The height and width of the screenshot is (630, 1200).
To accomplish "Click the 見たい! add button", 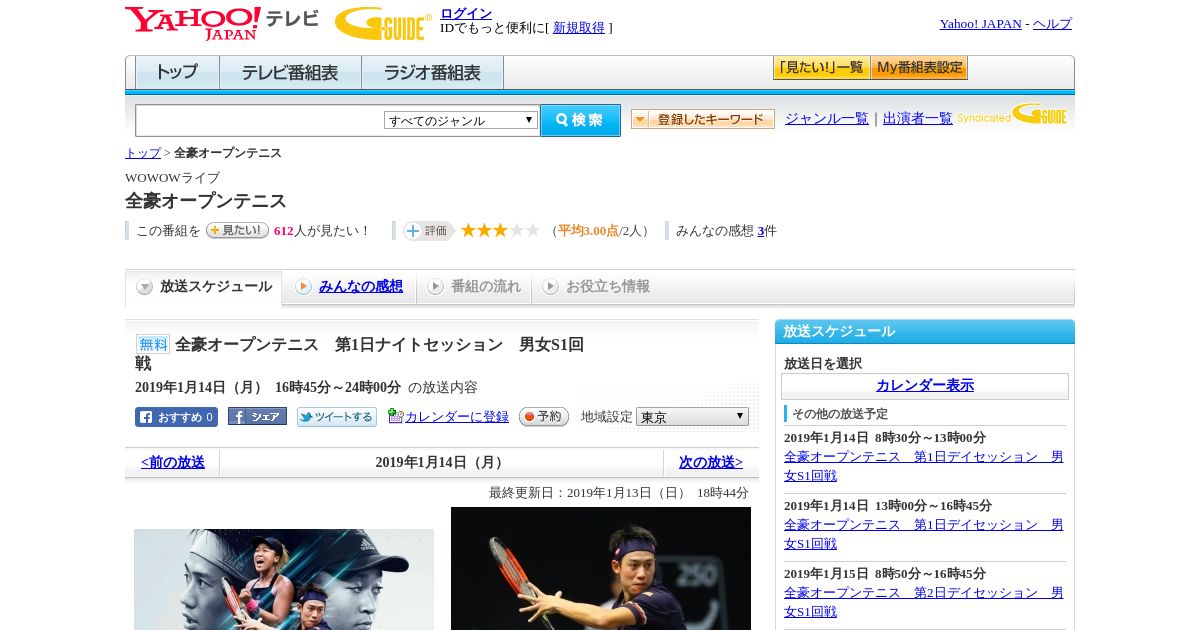I will 237,230.
